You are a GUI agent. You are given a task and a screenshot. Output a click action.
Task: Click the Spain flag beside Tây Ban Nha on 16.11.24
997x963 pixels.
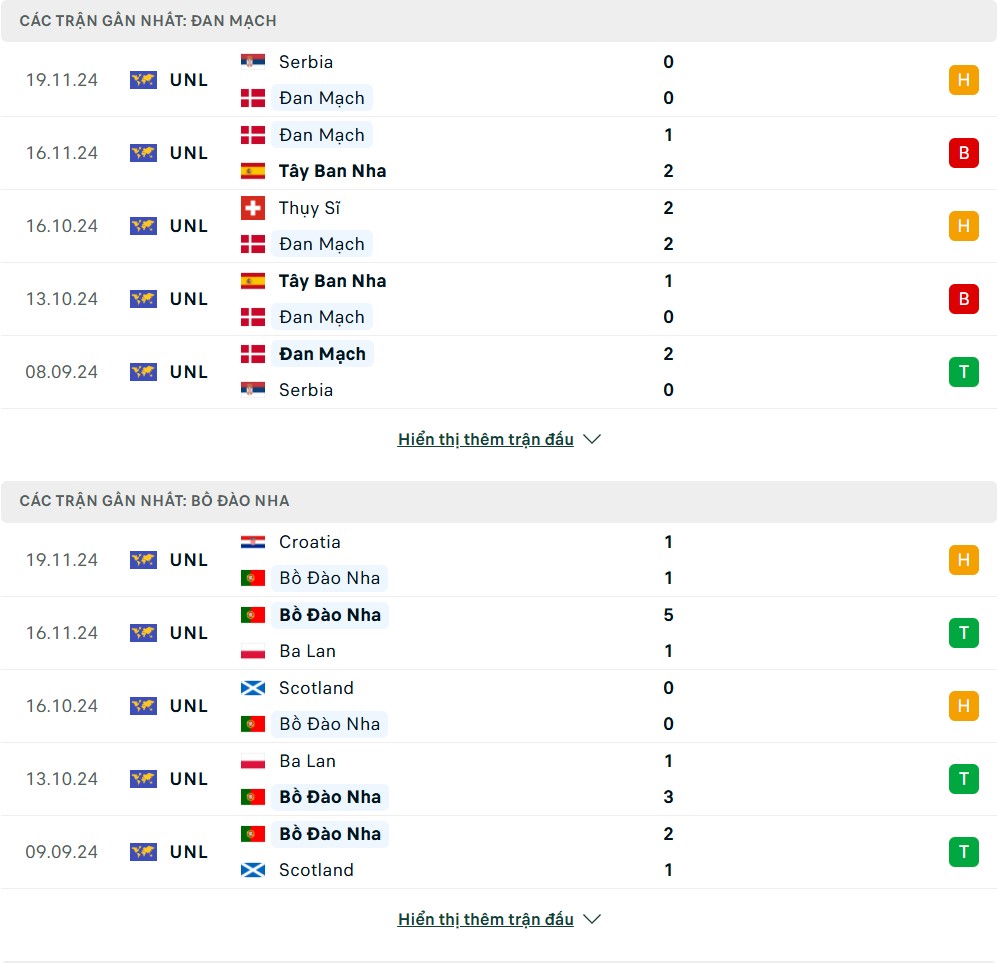(252, 171)
